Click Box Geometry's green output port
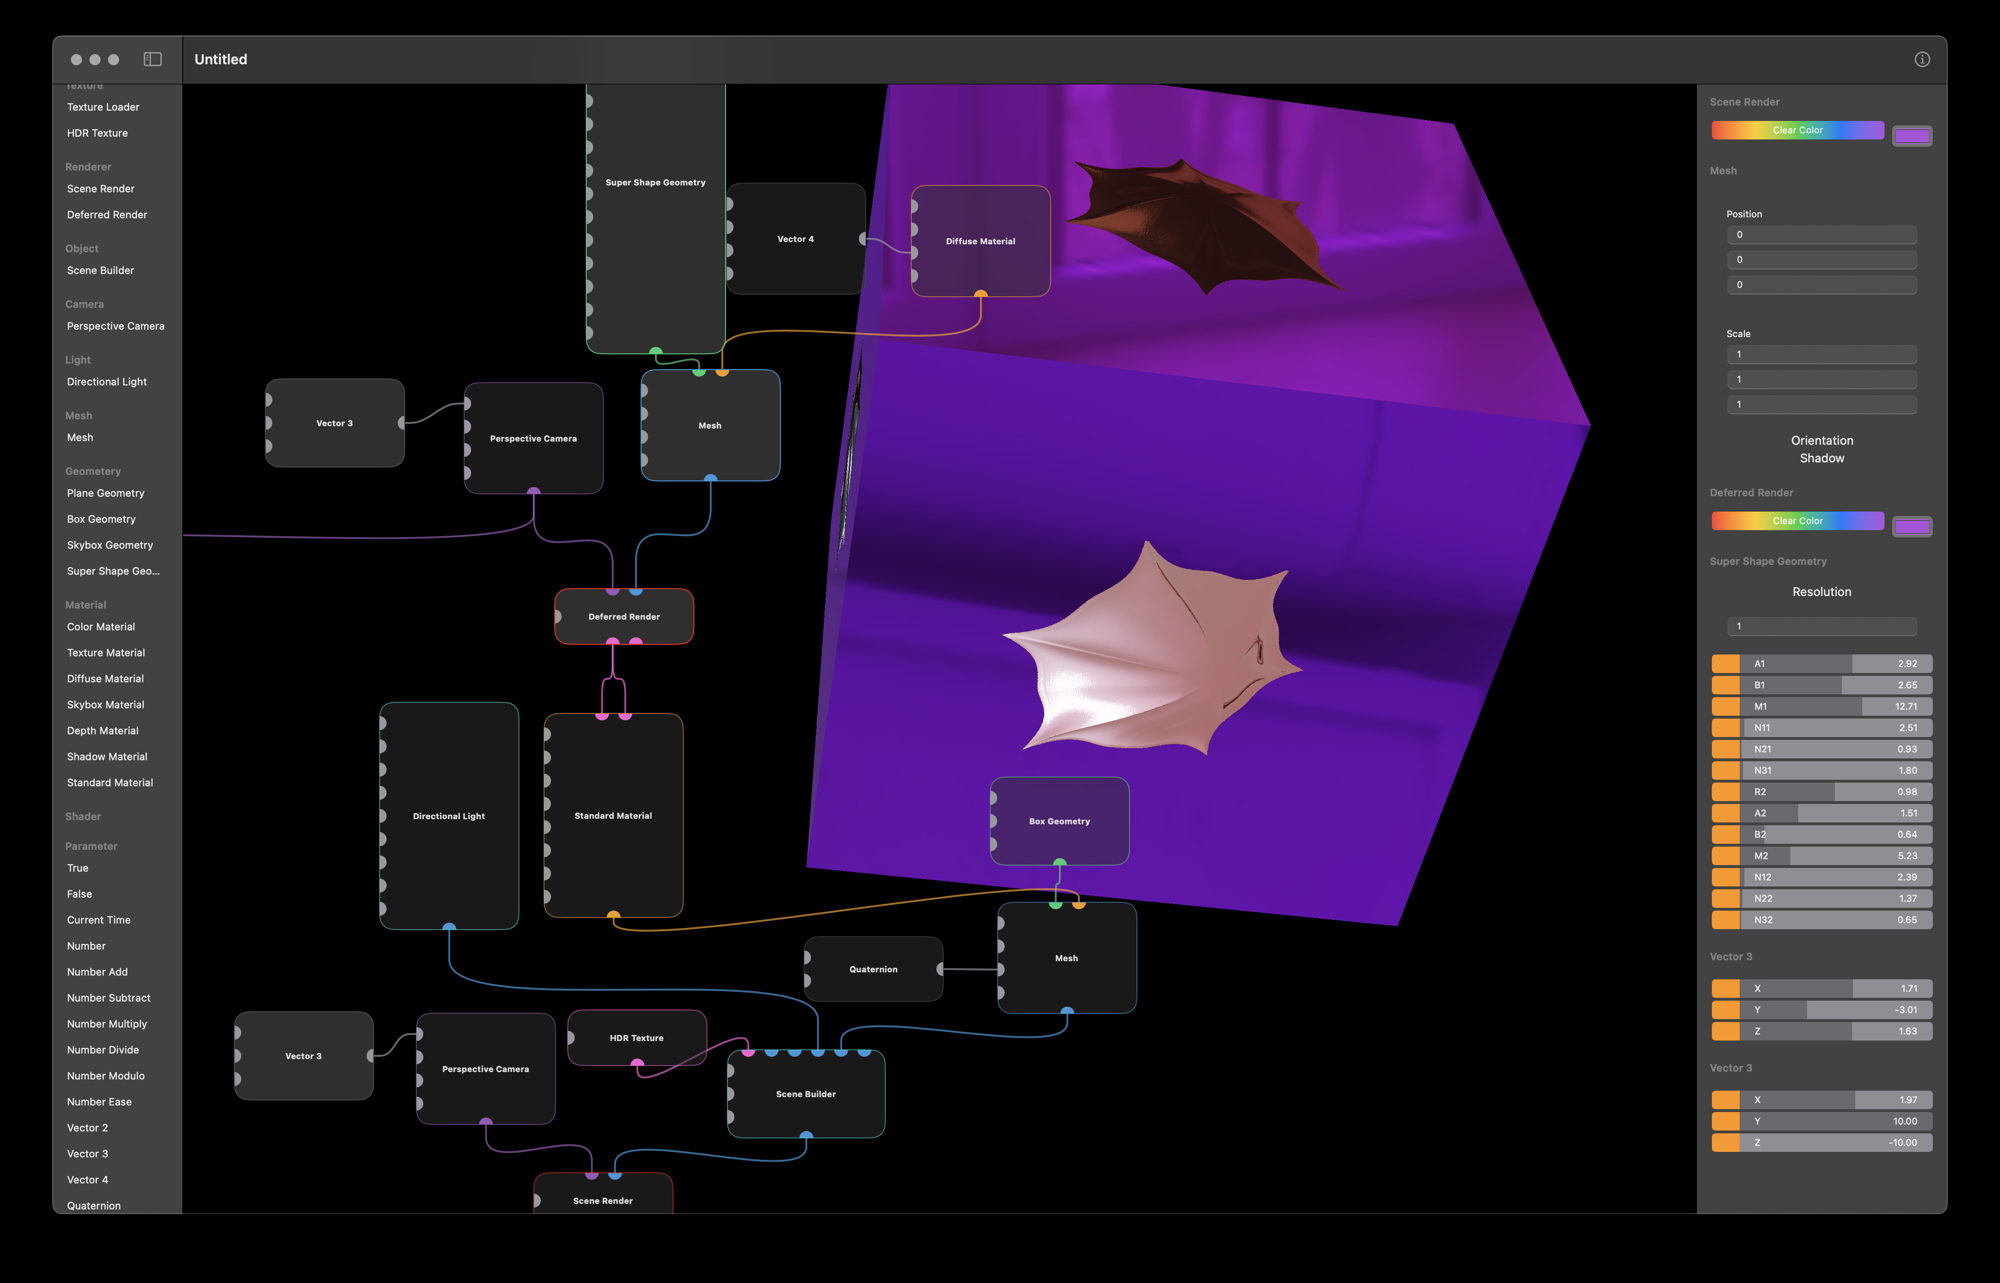Viewport: 2000px width, 1283px height. [x=1060, y=862]
